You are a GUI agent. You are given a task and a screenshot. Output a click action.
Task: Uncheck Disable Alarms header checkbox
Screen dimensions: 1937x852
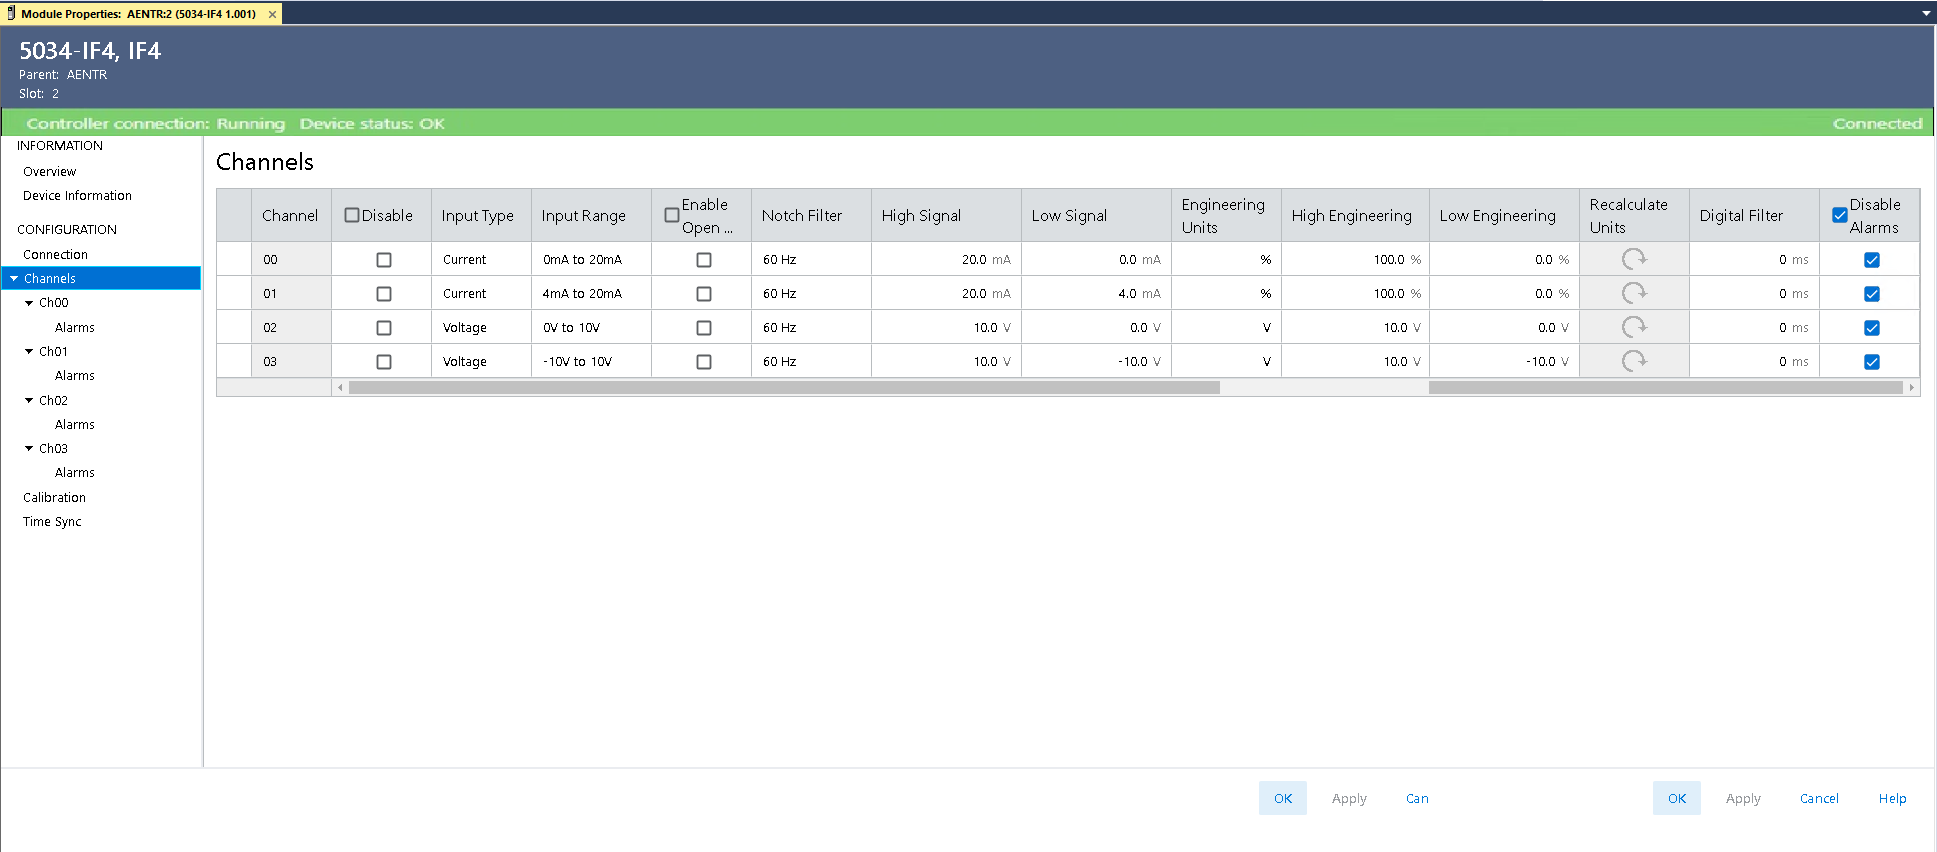tap(1840, 215)
